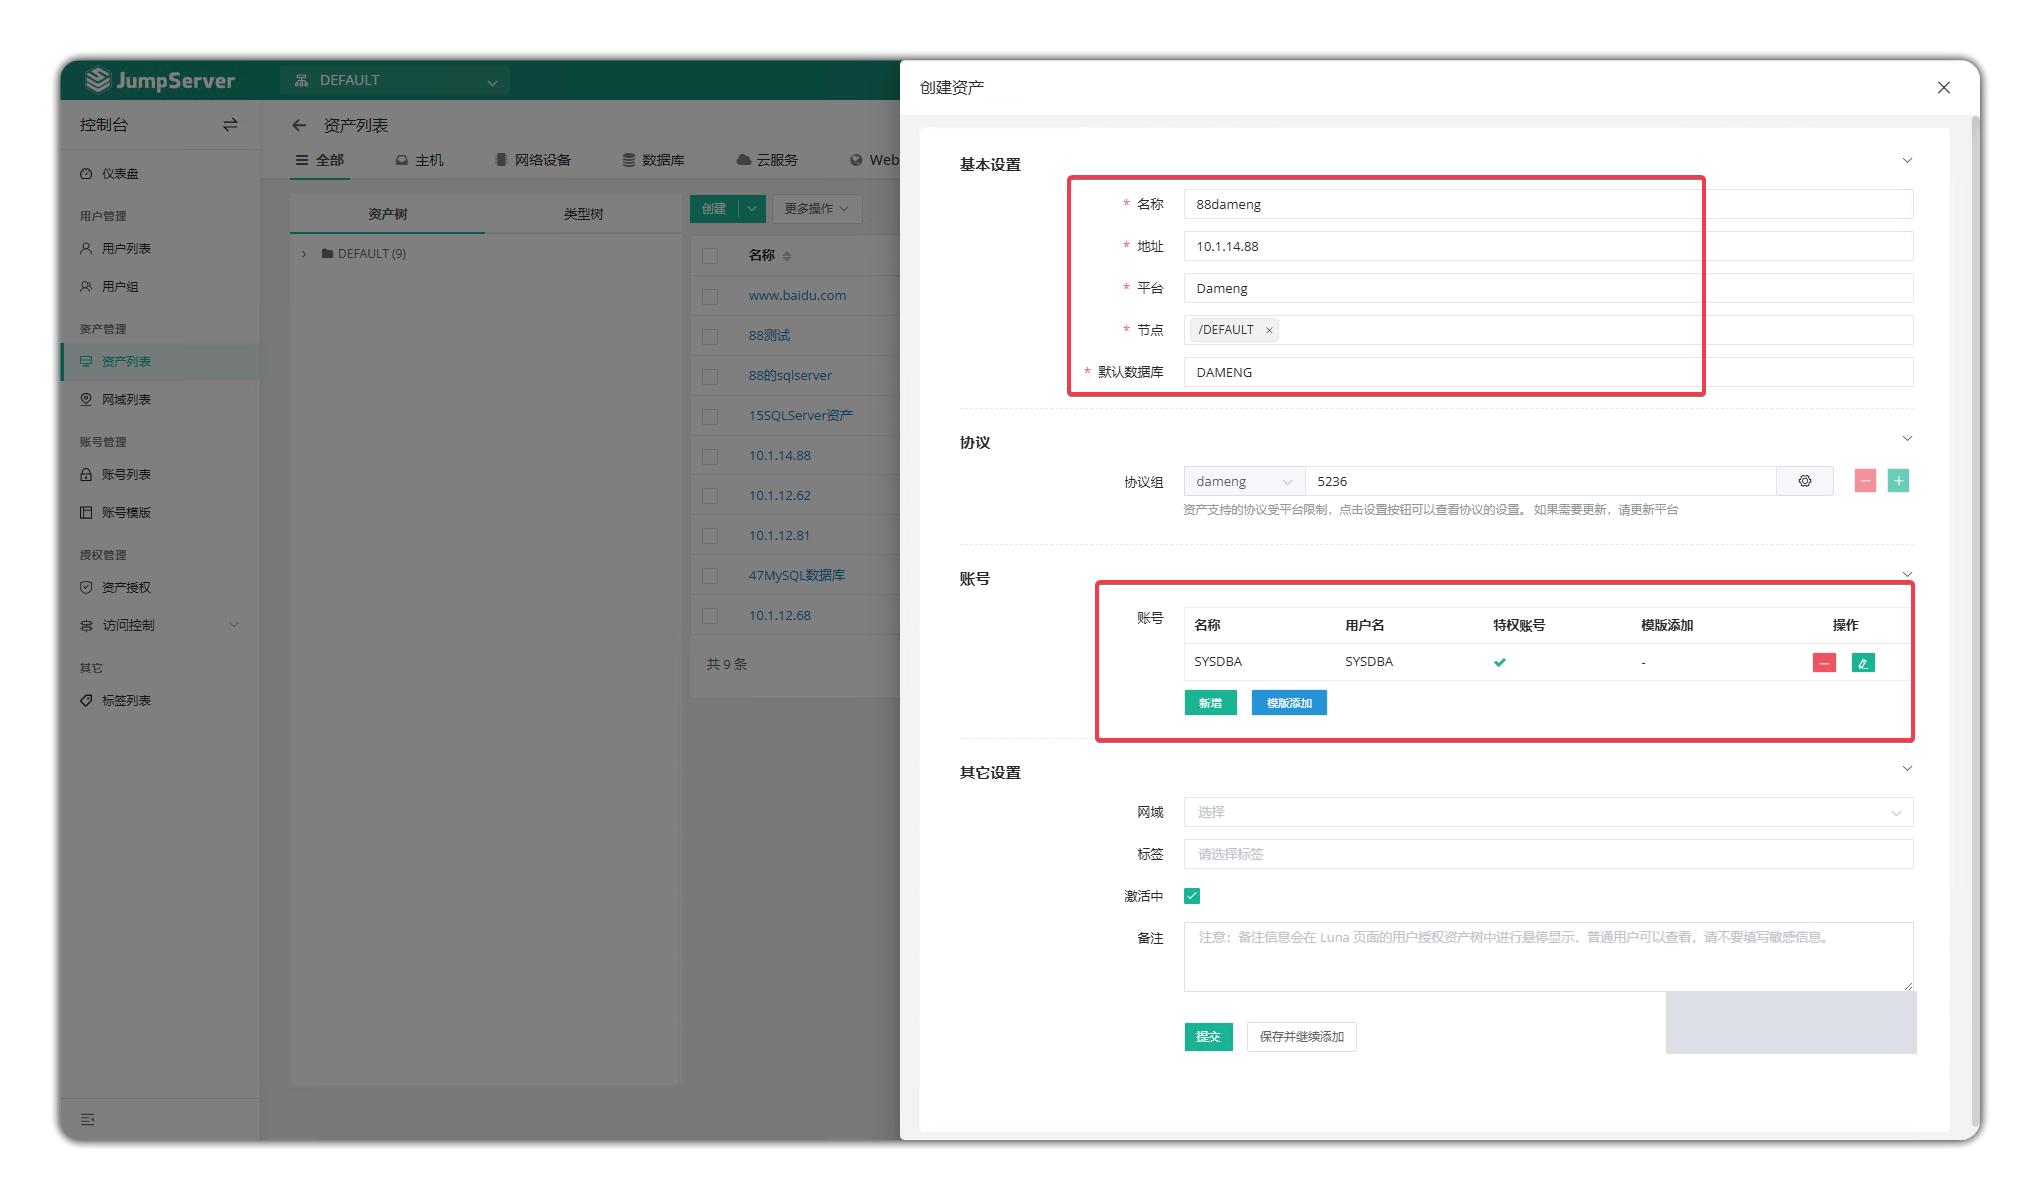
Task: Delete the SYSDBA account row
Action: click(x=1824, y=663)
